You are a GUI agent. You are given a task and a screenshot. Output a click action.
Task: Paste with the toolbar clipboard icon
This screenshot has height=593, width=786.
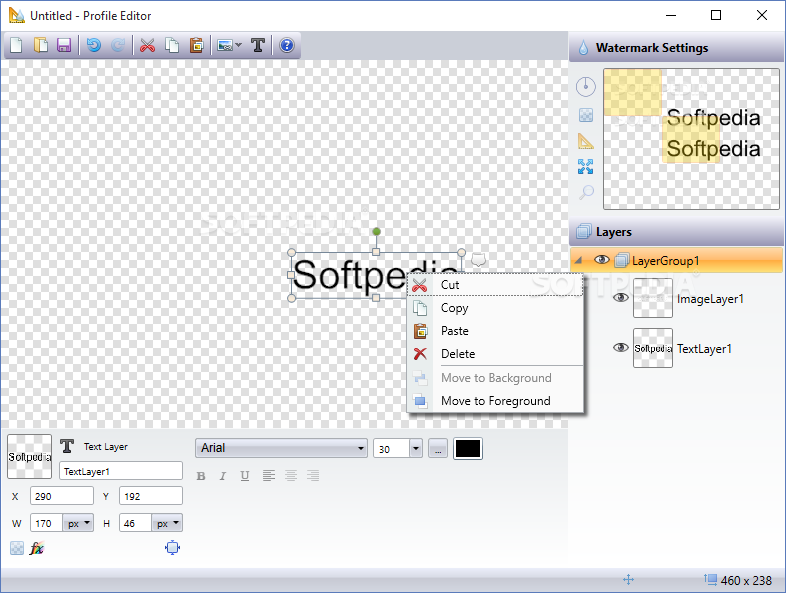tap(196, 46)
